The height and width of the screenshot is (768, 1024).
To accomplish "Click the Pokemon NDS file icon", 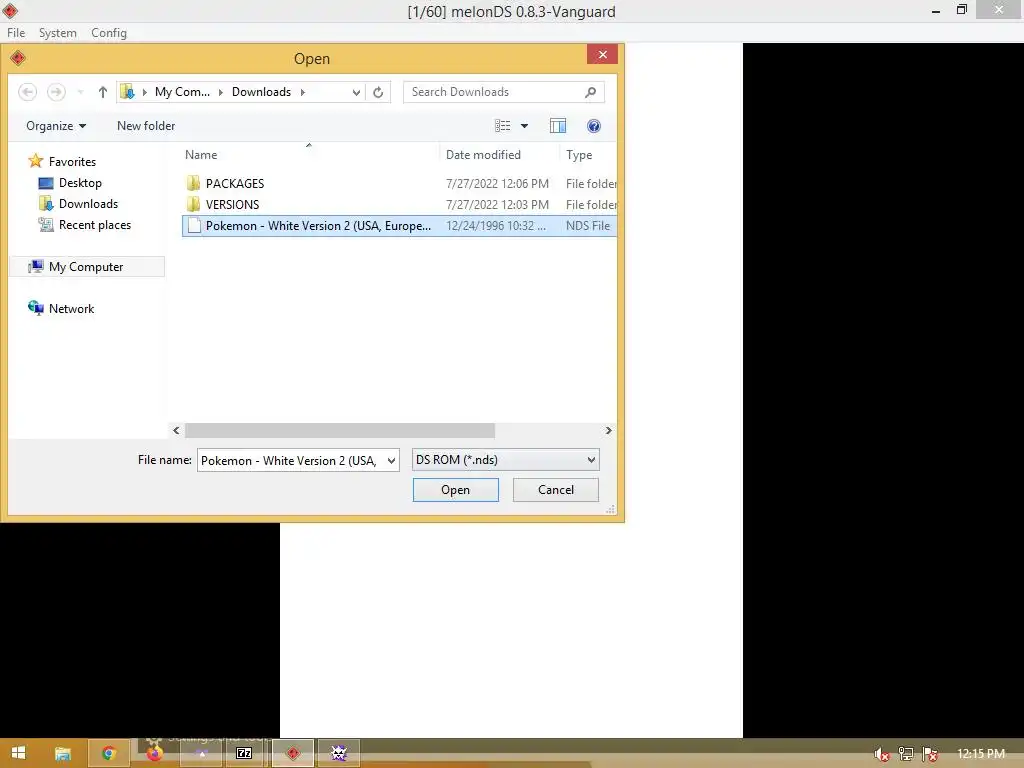I will click(193, 225).
